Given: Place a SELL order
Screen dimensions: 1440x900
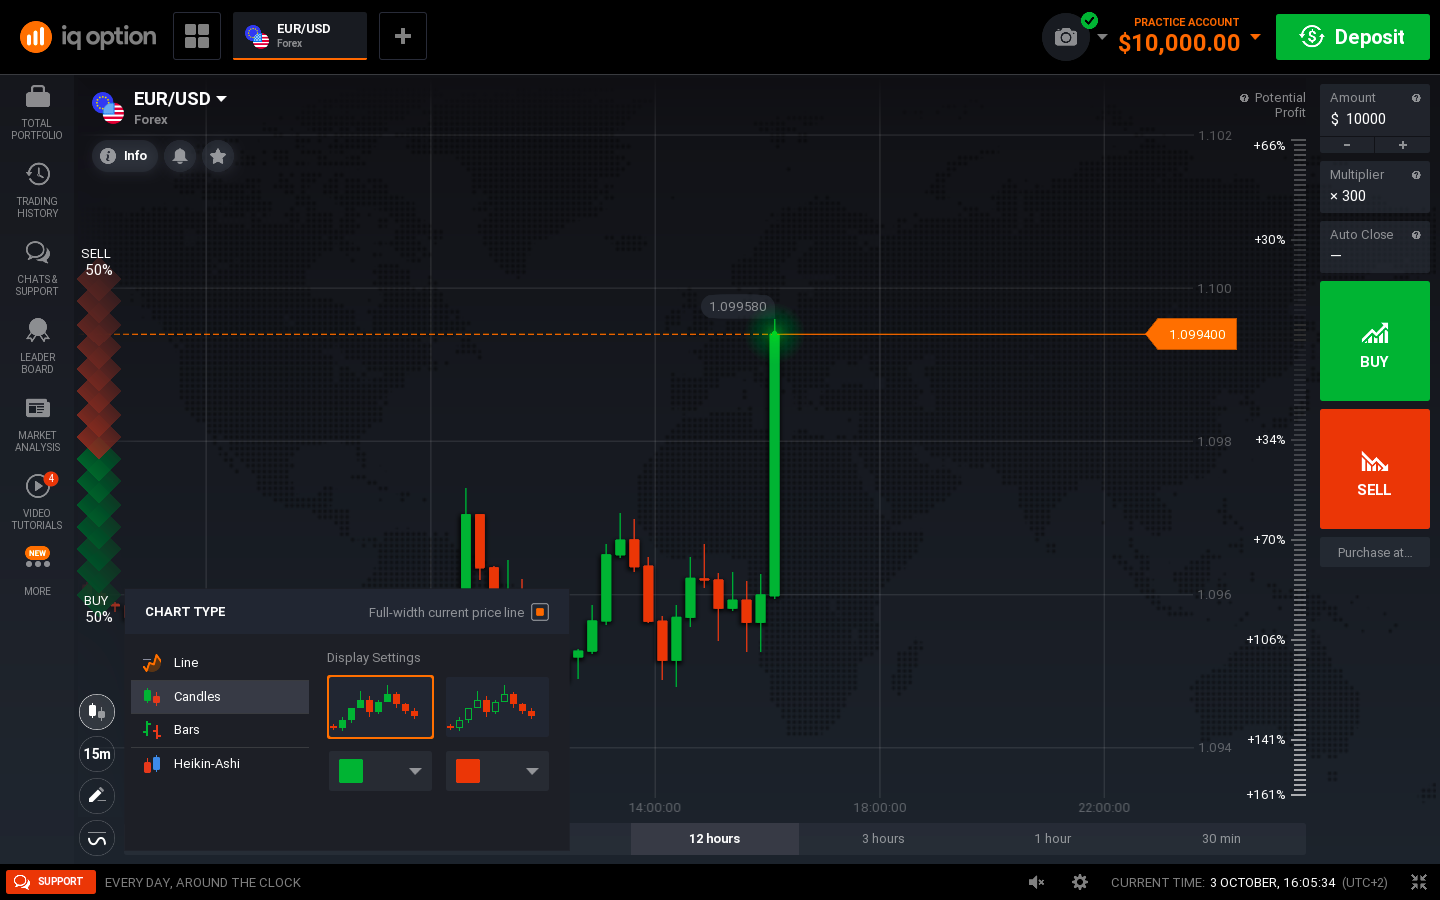Looking at the screenshot, I should [x=1374, y=469].
